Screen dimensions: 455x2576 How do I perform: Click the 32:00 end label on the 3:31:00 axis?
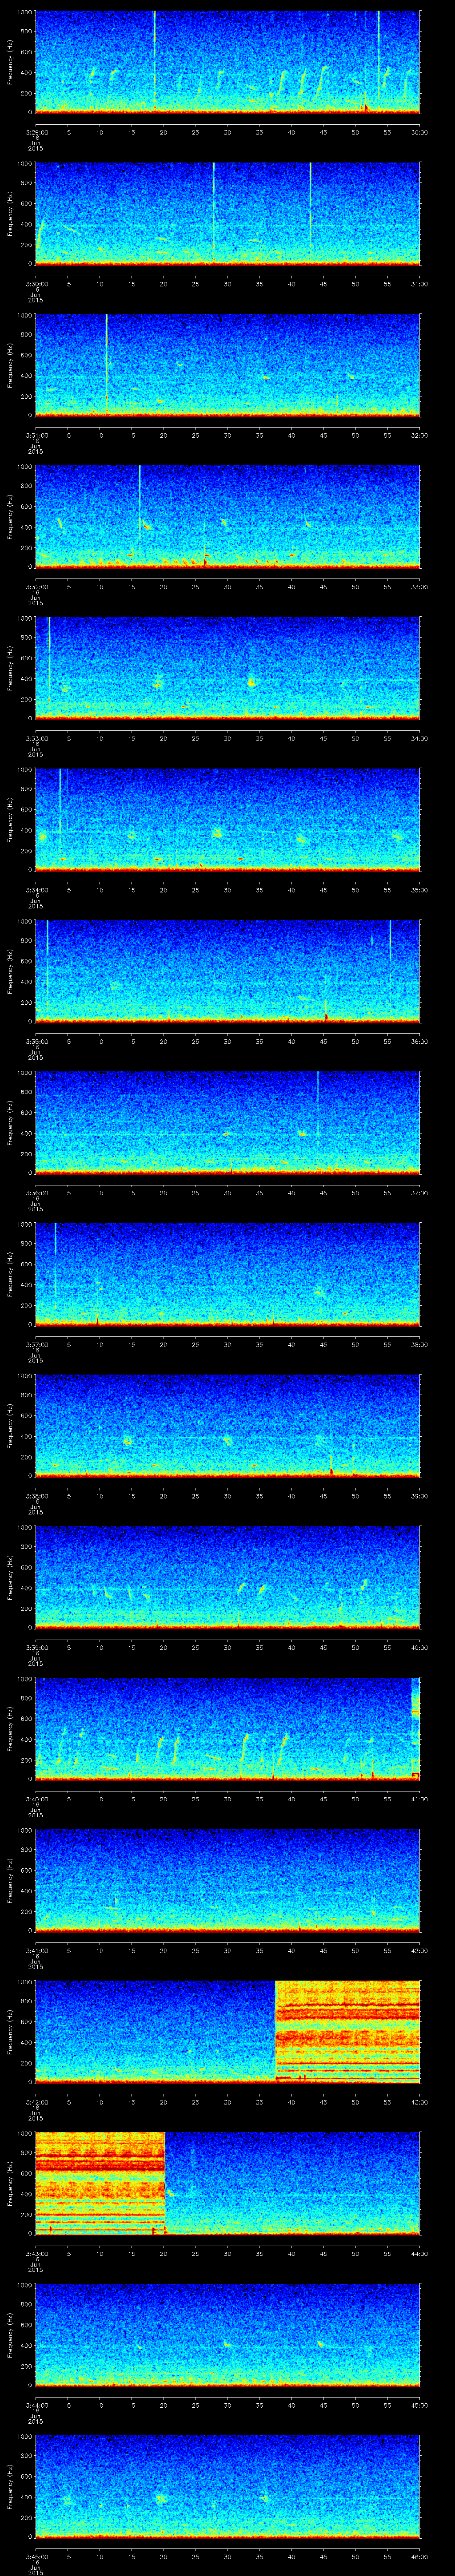419,435
